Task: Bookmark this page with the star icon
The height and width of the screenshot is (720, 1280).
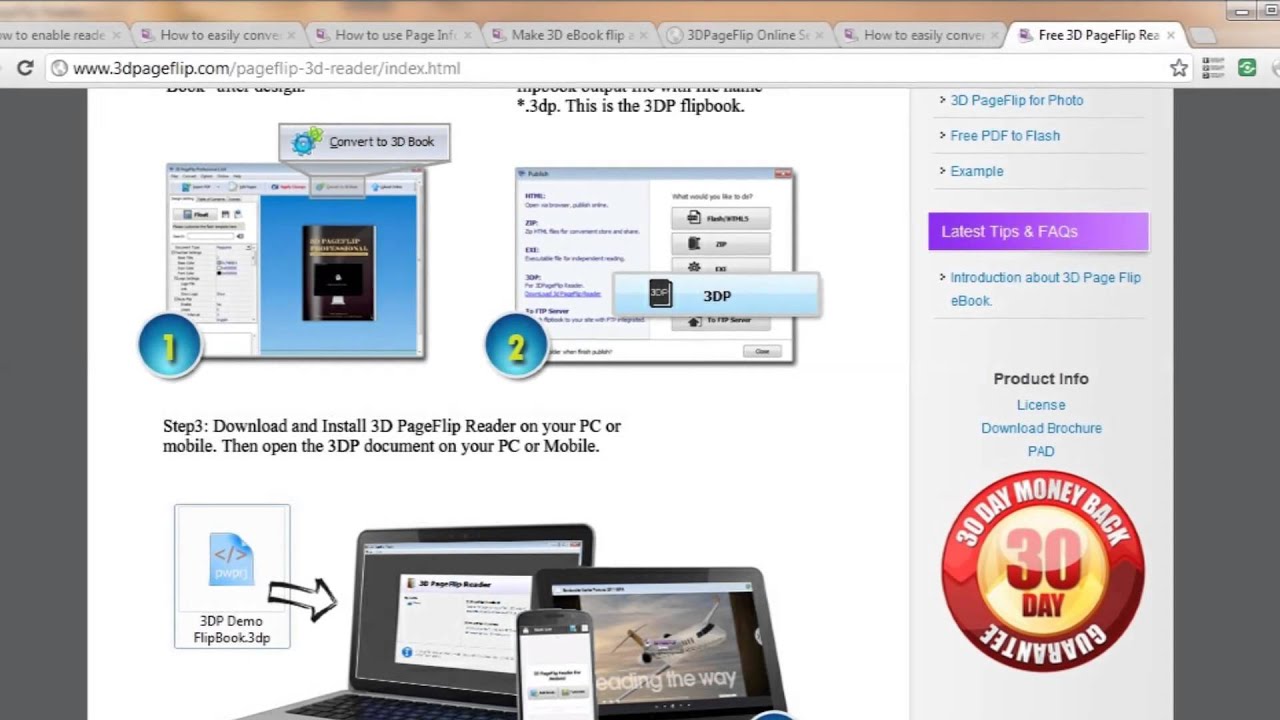Action: (1179, 68)
